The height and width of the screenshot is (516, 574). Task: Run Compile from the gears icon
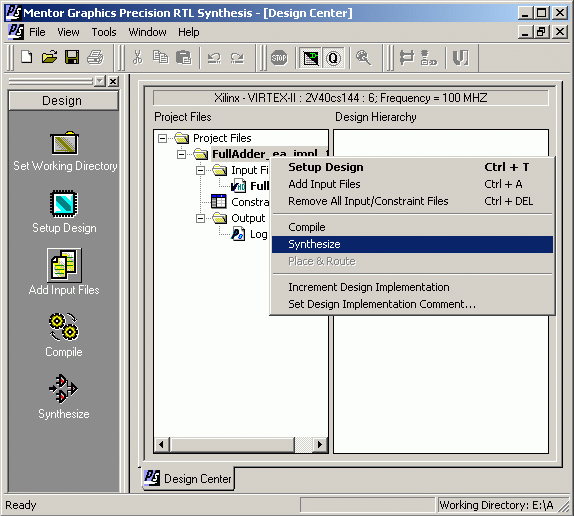pyautogui.click(x=64, y=326)
